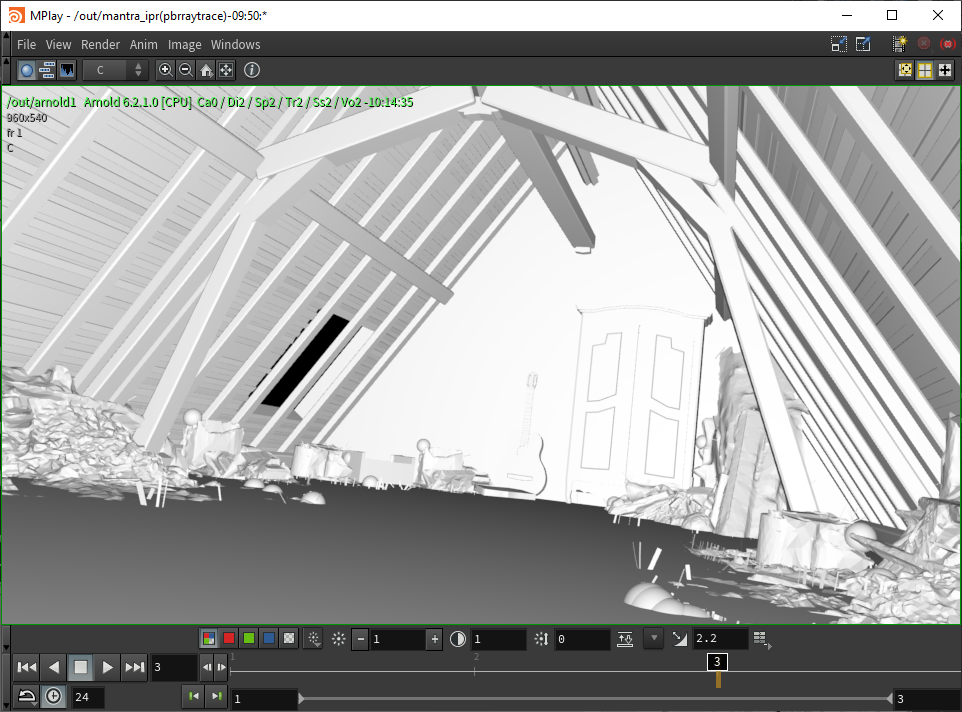Image resolution: width=962 pixels, height=712 pixels.
Task: Toggle the alpha checkerboard channel
Action: pyautogui.click(x=289, y=638)
